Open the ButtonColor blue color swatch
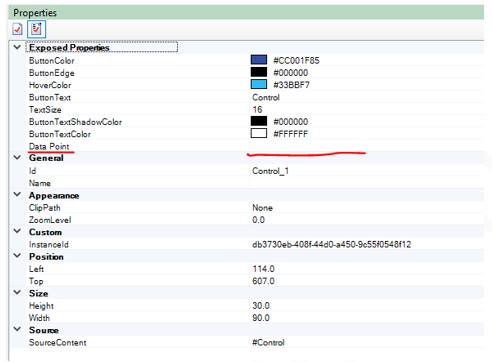Image resolution: width=492 pixels, height=362 pixels. tap(259, 60)
